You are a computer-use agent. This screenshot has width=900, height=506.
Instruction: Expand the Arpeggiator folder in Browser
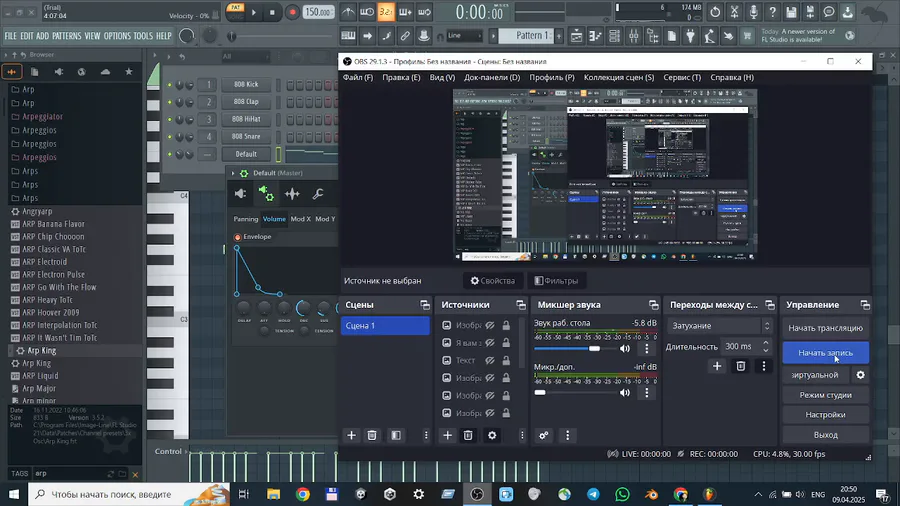42,116
